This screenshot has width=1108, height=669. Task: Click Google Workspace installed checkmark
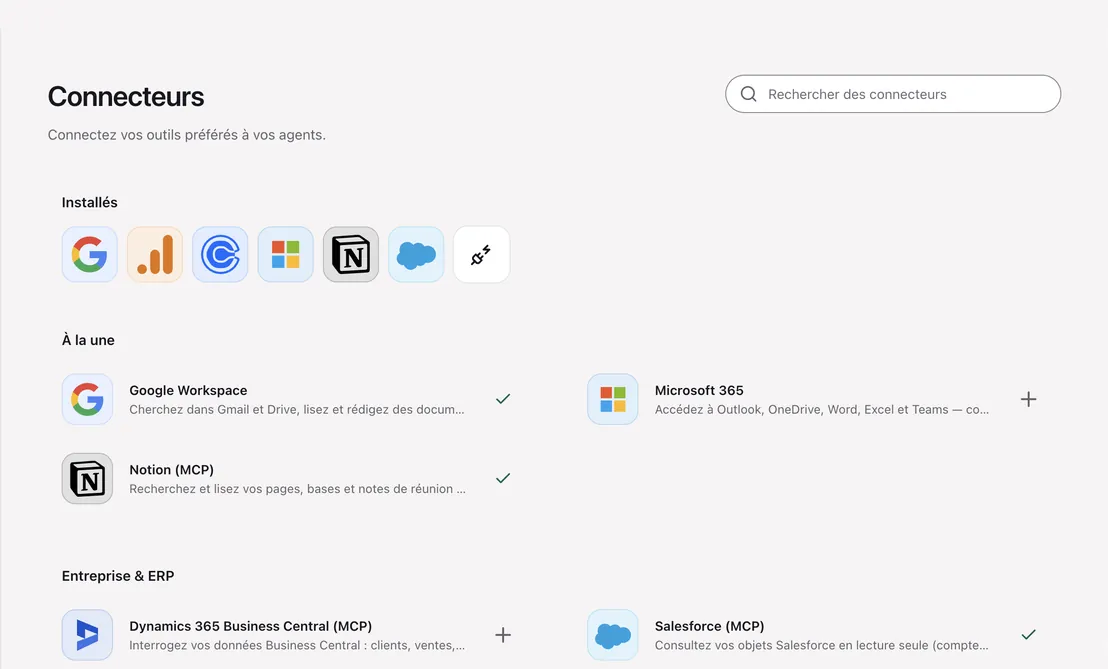click(503, 399)
